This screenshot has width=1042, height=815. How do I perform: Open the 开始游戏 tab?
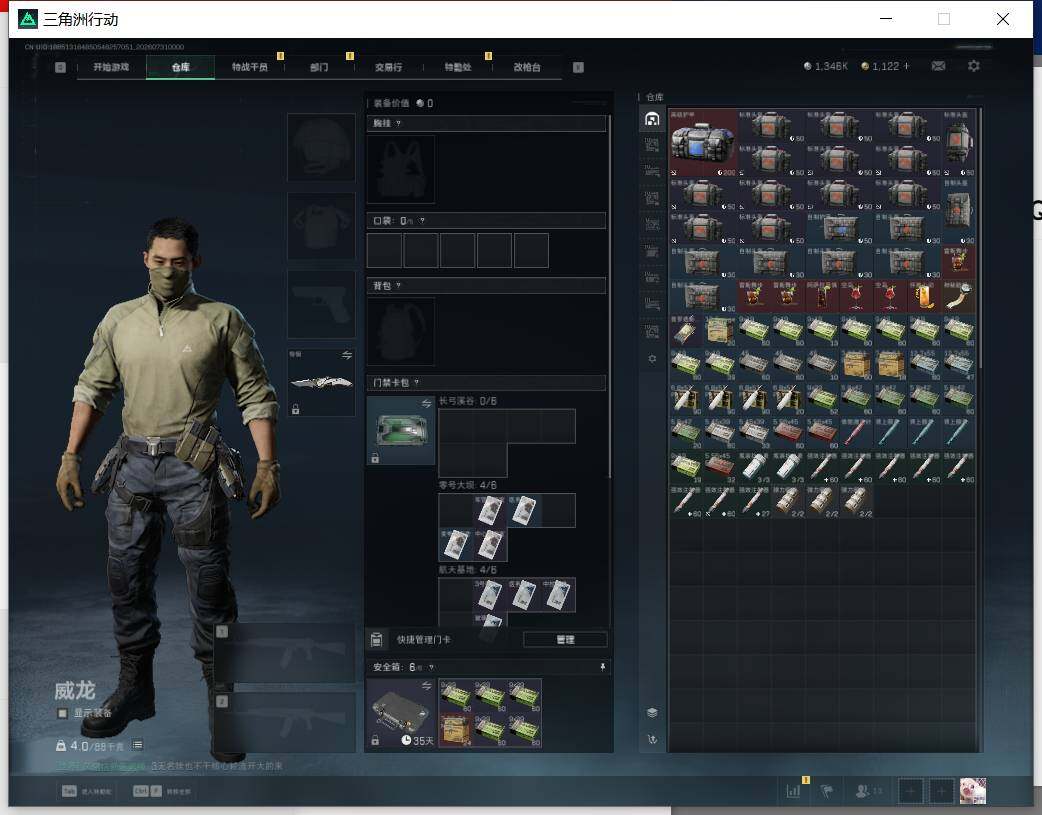tap(111, 67)
